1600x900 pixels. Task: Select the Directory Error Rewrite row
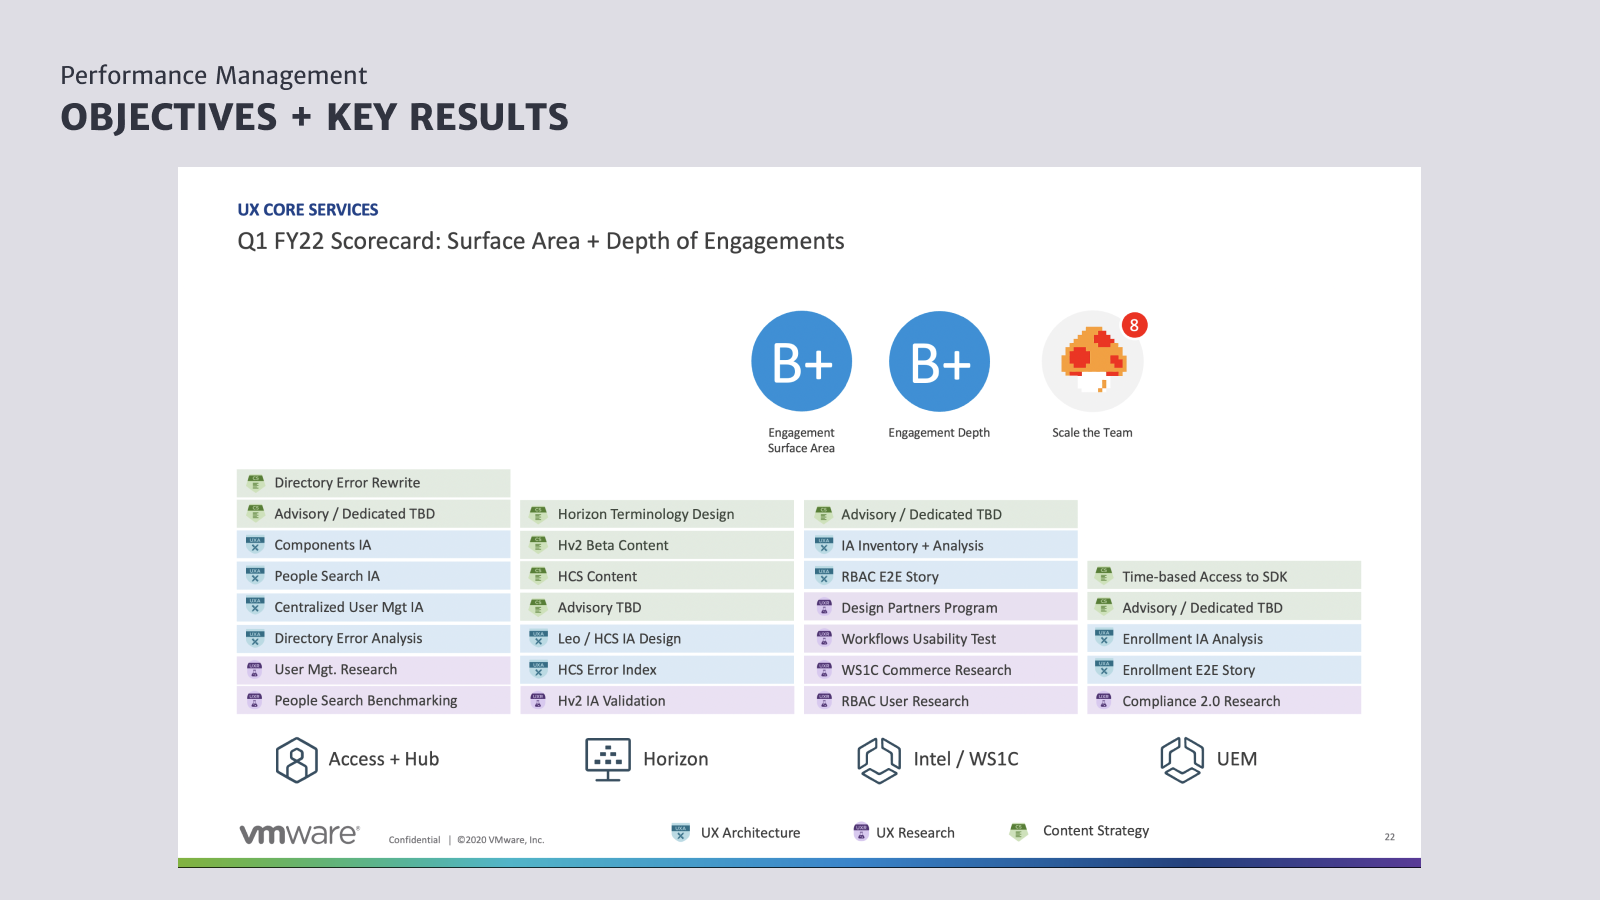coord(373,483)
